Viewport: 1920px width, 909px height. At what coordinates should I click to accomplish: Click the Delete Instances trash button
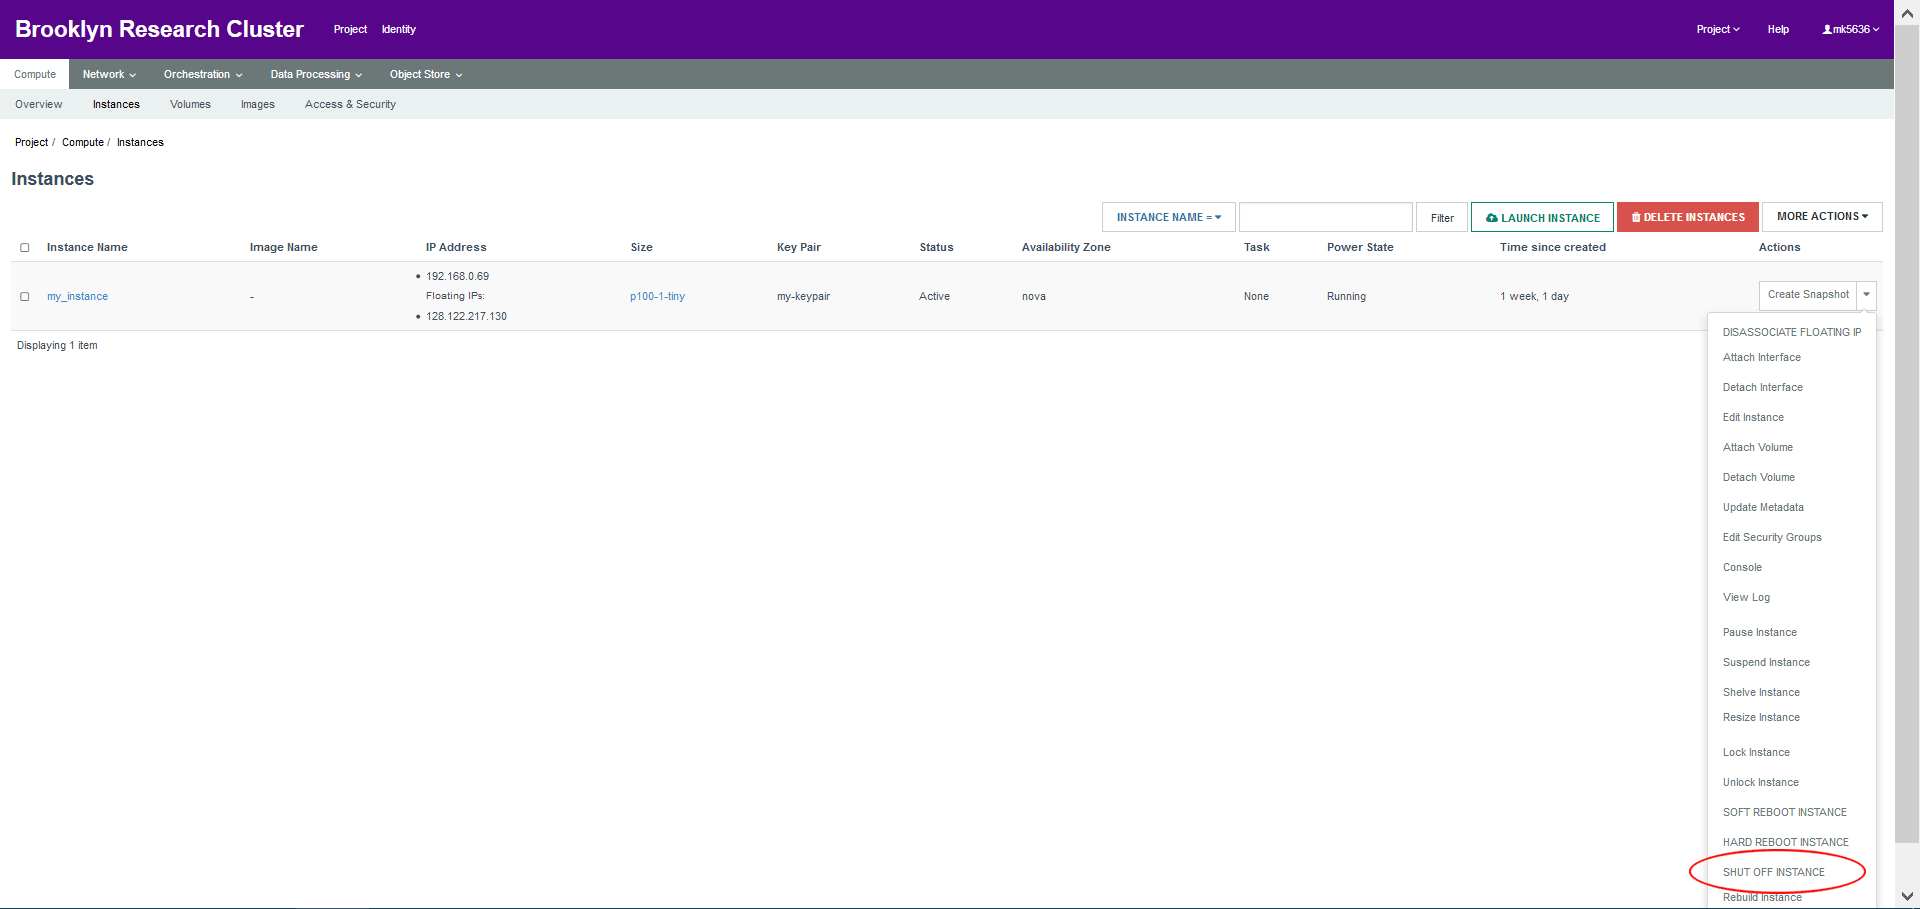1688,217
